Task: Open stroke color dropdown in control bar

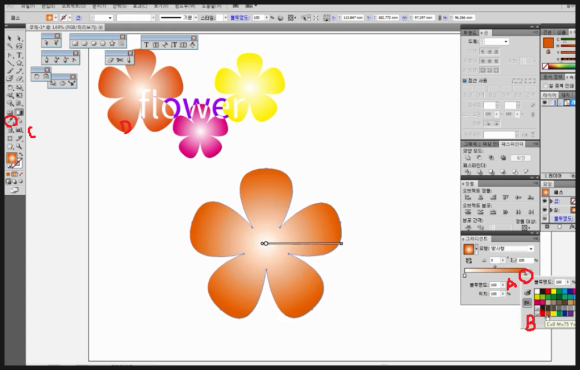Action: pos(69,18)
